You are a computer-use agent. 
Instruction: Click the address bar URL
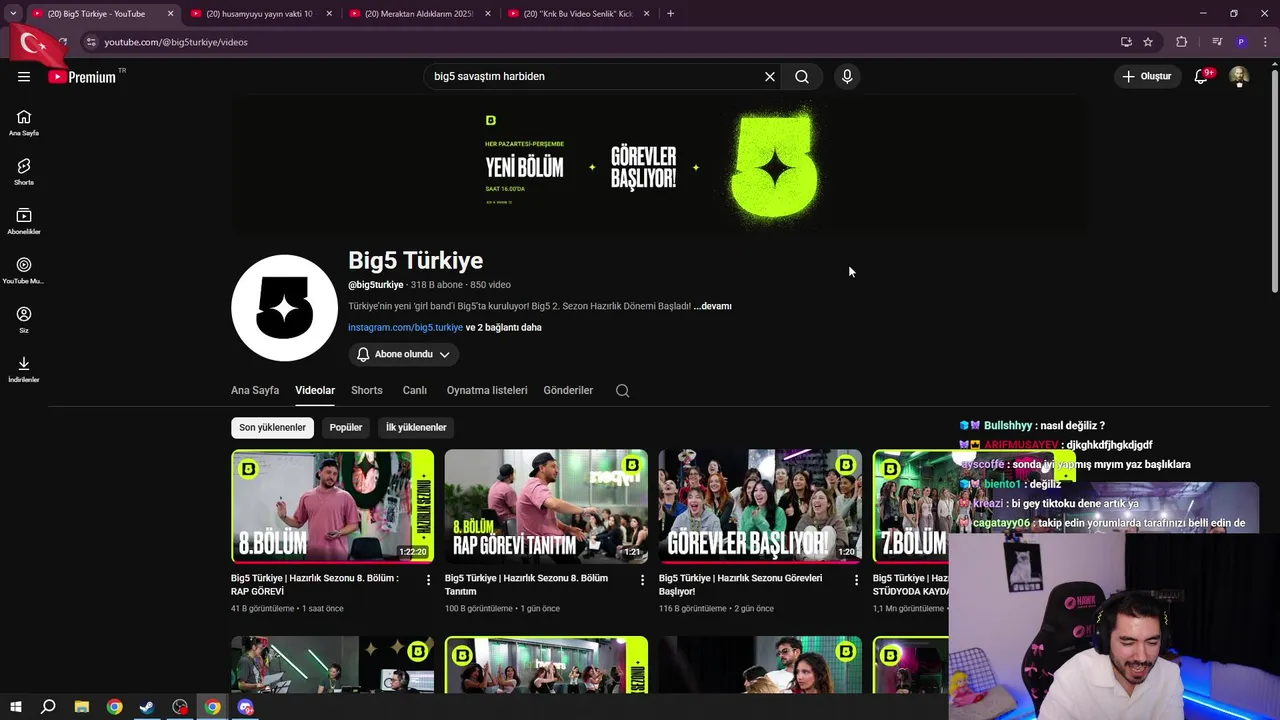coord(176,42)
